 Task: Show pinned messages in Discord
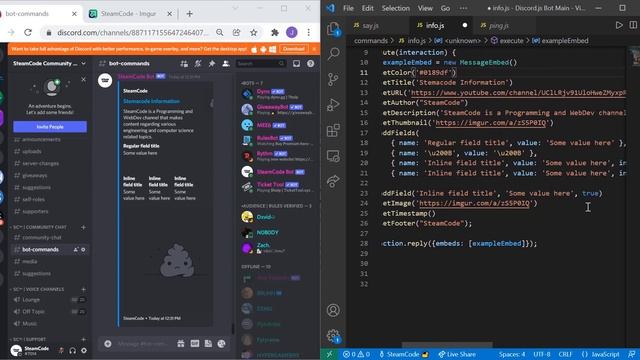(x=212, y=64)
